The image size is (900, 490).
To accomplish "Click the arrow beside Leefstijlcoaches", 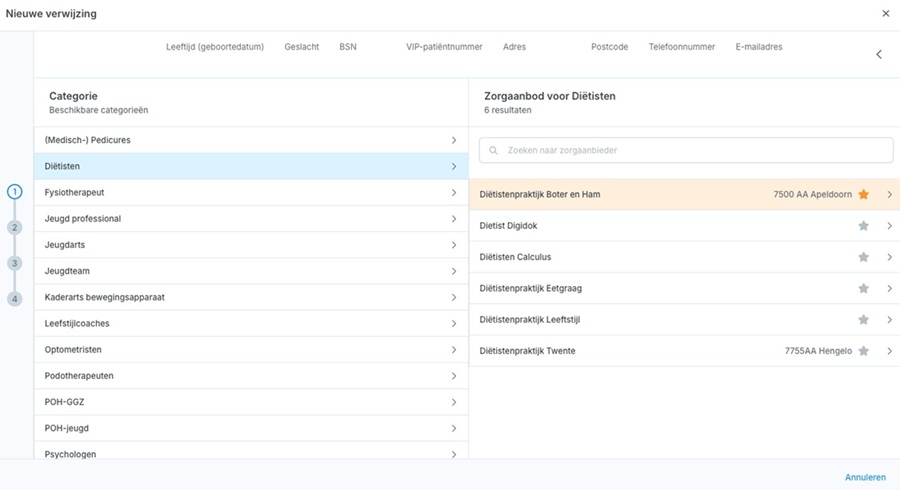I will (x=453, y=324).
